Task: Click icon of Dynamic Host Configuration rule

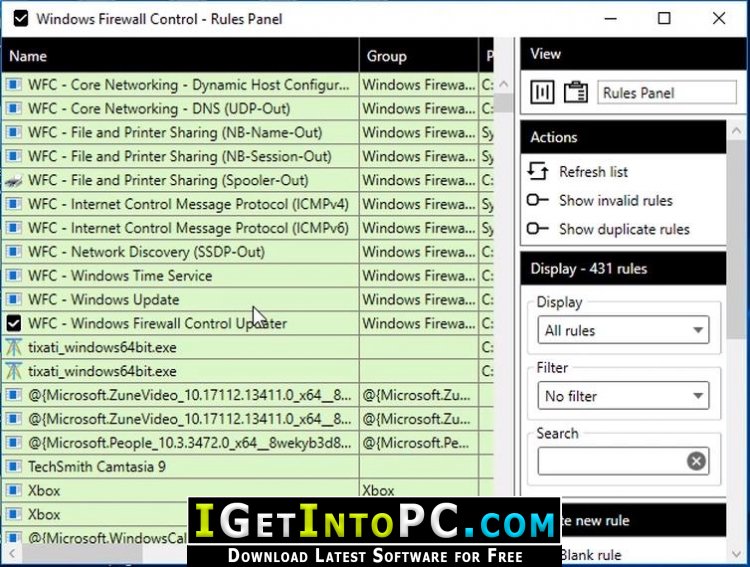Action: (x=13, y=85)
